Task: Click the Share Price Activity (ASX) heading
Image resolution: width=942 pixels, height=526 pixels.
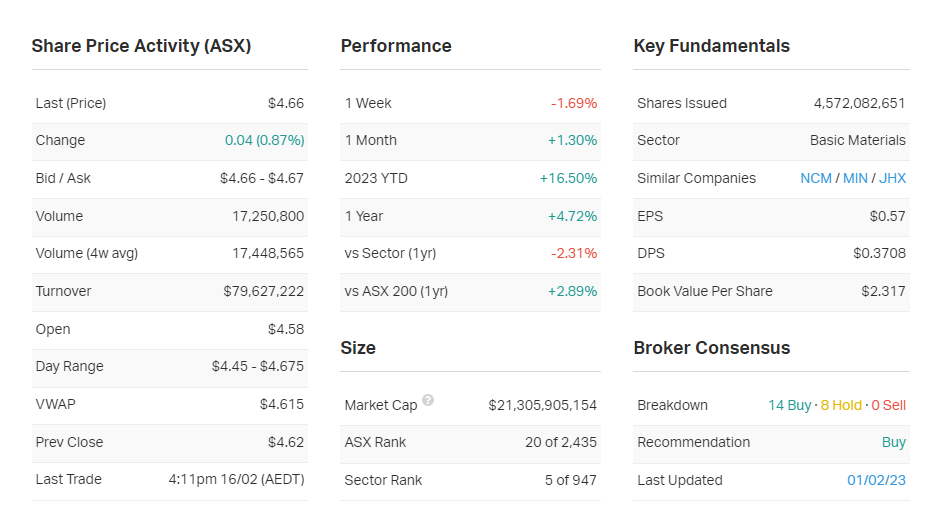Action: tap(141, 46)
